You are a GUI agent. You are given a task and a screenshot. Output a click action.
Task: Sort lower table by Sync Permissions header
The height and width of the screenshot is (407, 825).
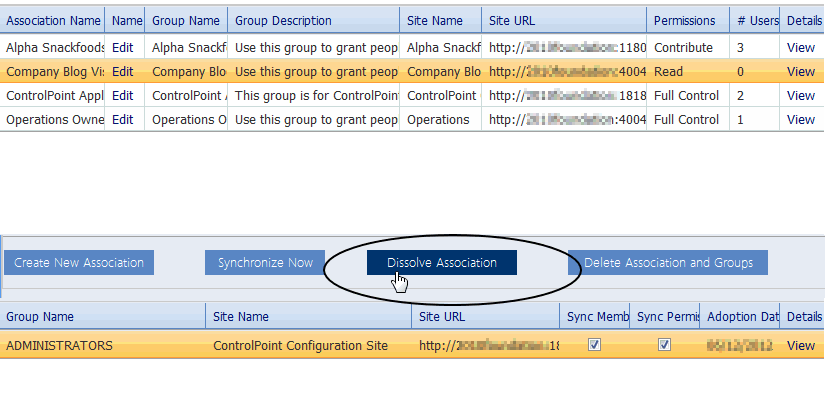(665, 317)
